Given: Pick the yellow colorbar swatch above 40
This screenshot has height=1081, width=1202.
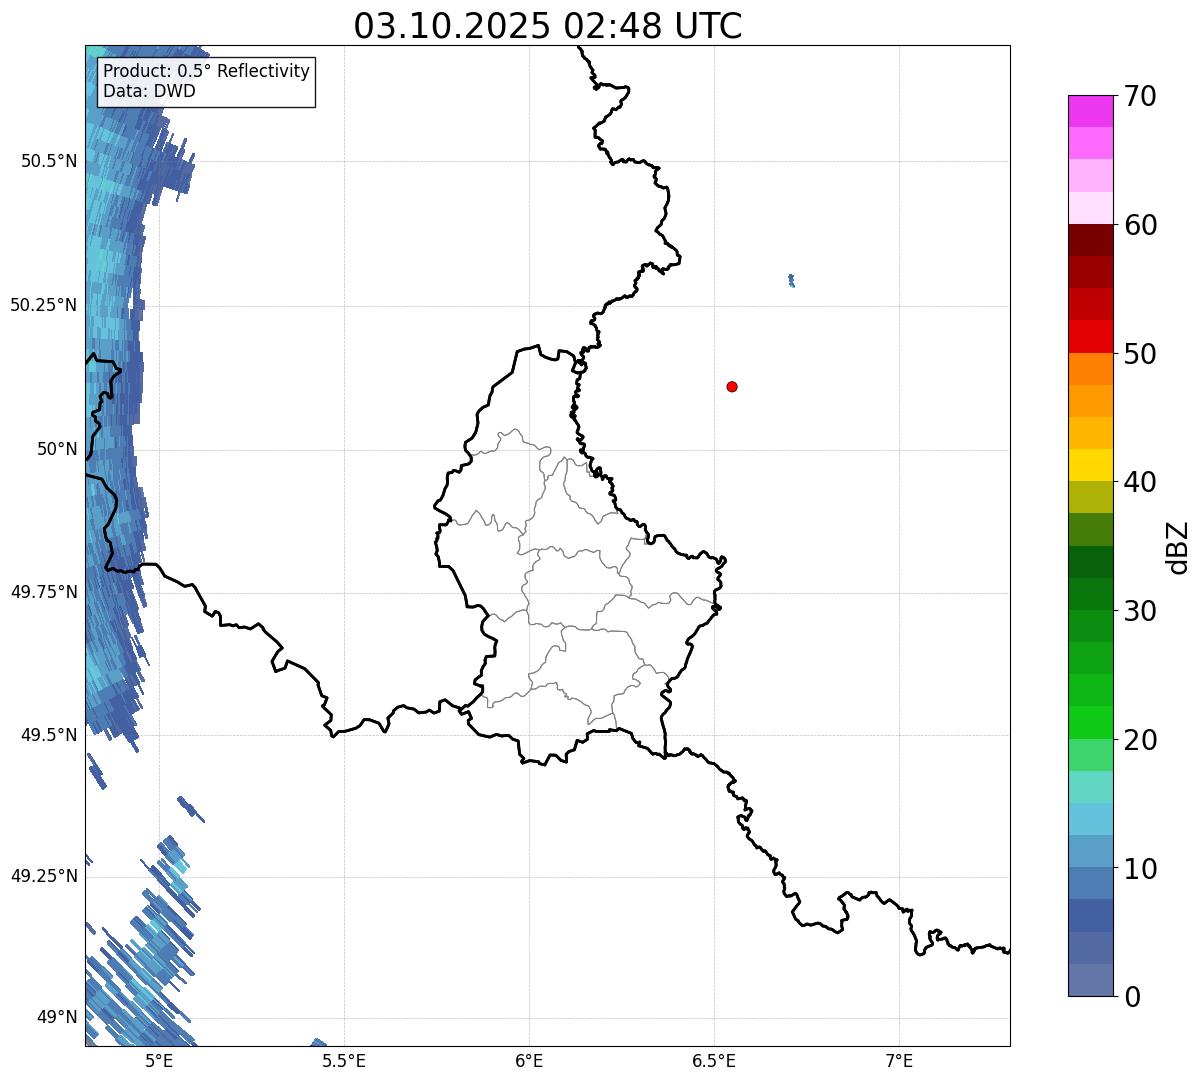Looking at the screenshot, I should point(1090,465).
